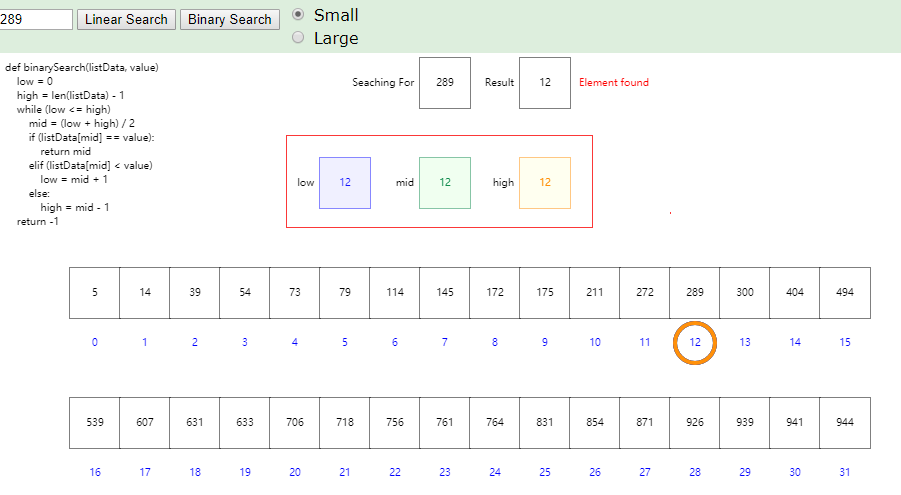The image size is (901, 495).
Task: Select array cell containing 79
Action: click(345, 293)
